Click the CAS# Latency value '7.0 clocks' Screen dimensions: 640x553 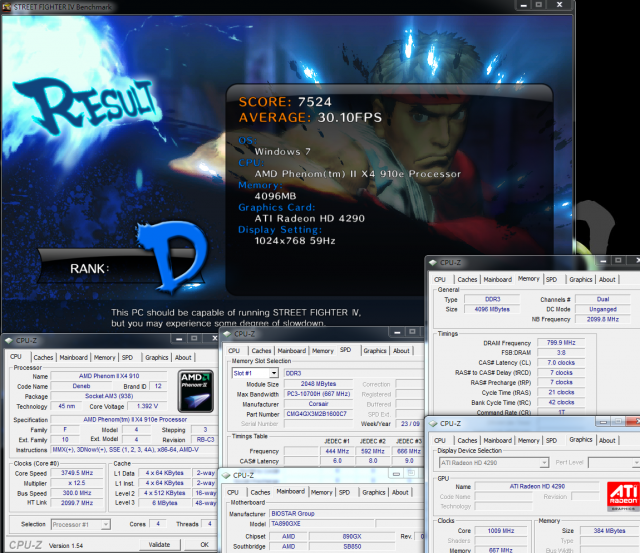click(561, 362)
